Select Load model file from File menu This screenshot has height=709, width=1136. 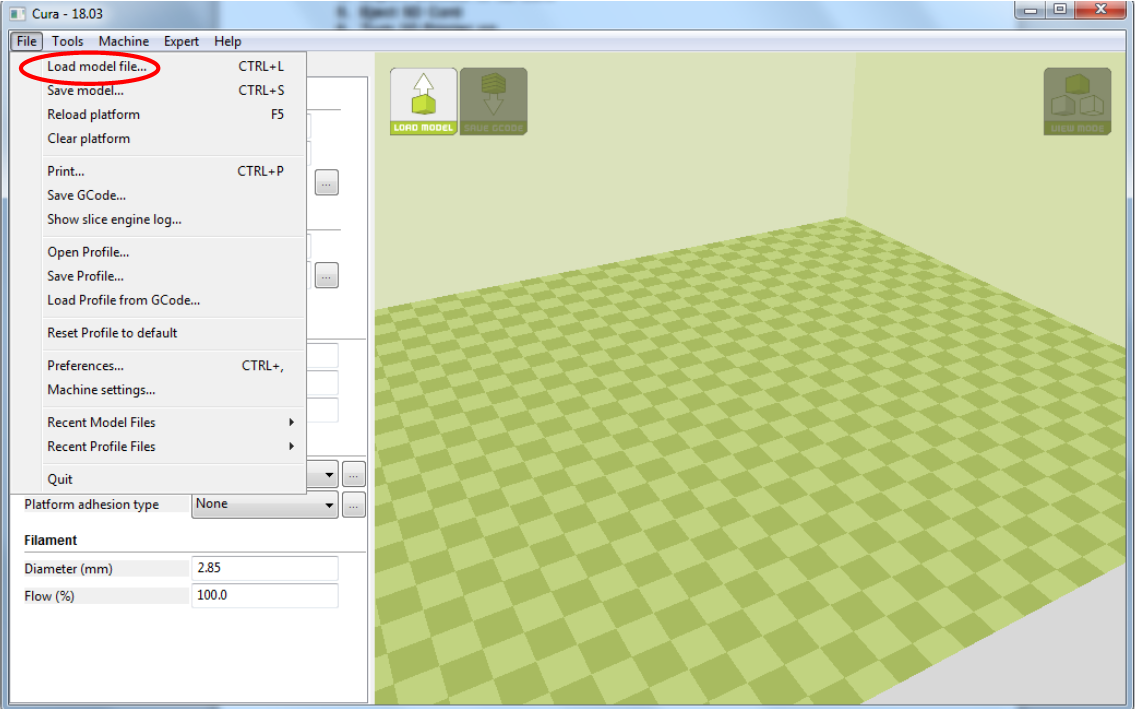click(x=97, y=67)
